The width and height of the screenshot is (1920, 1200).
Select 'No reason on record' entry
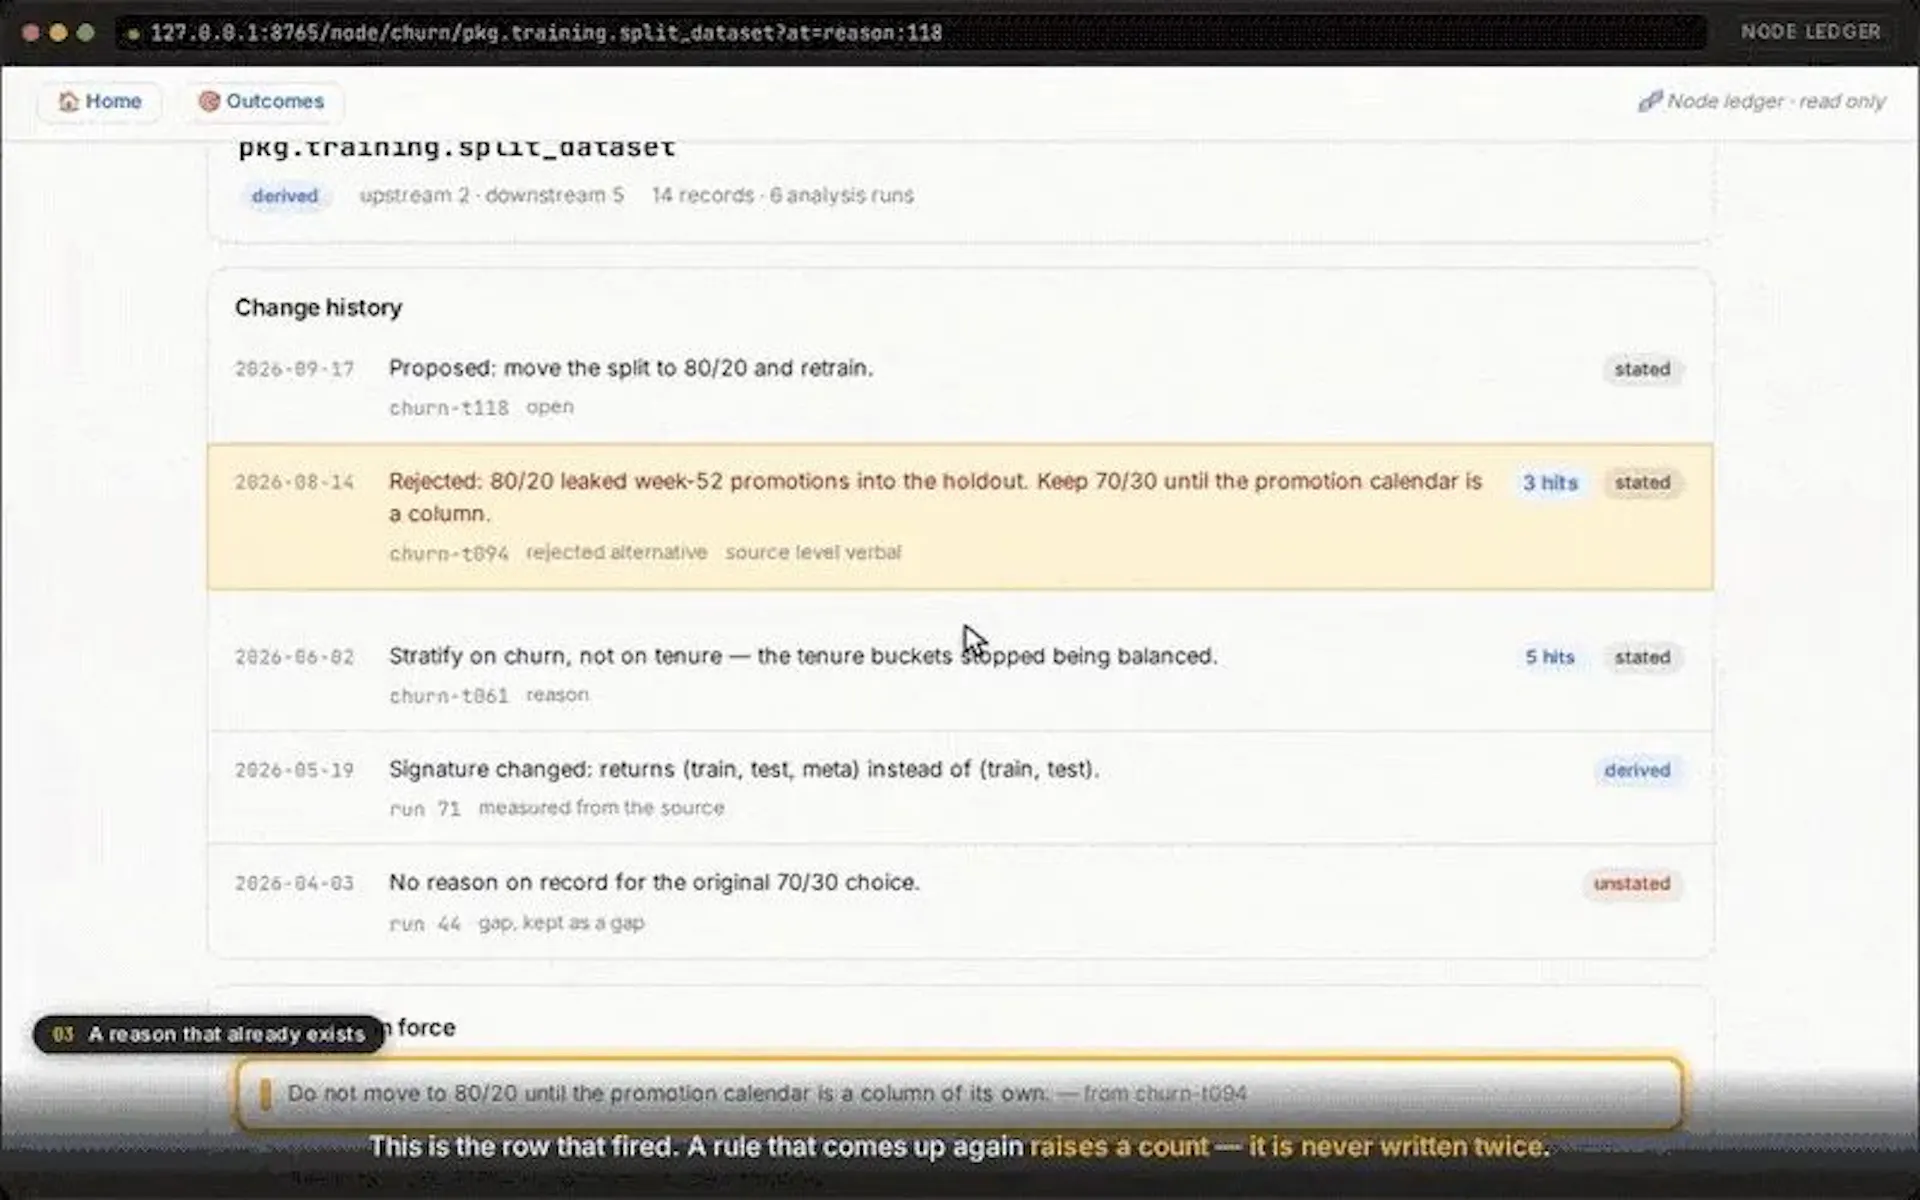(960, 902)
